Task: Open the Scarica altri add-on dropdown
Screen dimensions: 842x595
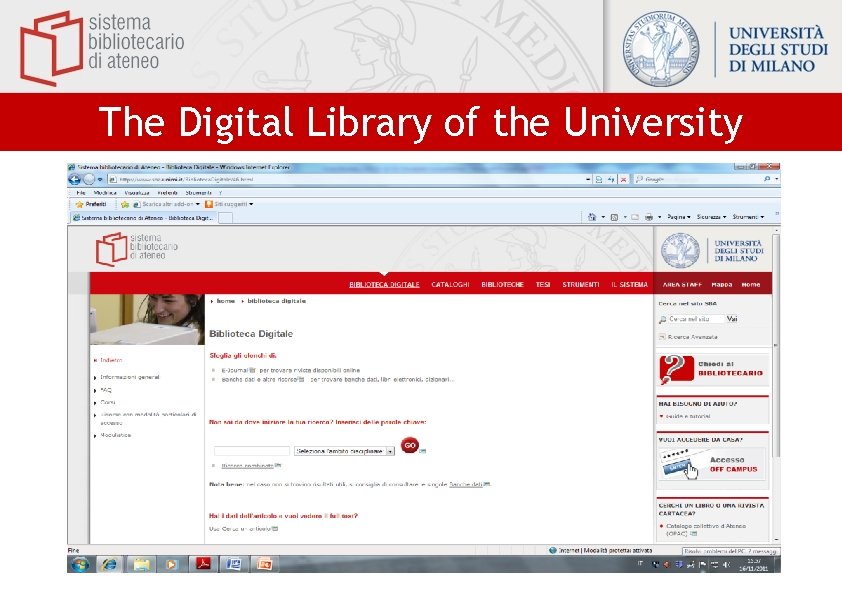Action: tap(166, 205)
